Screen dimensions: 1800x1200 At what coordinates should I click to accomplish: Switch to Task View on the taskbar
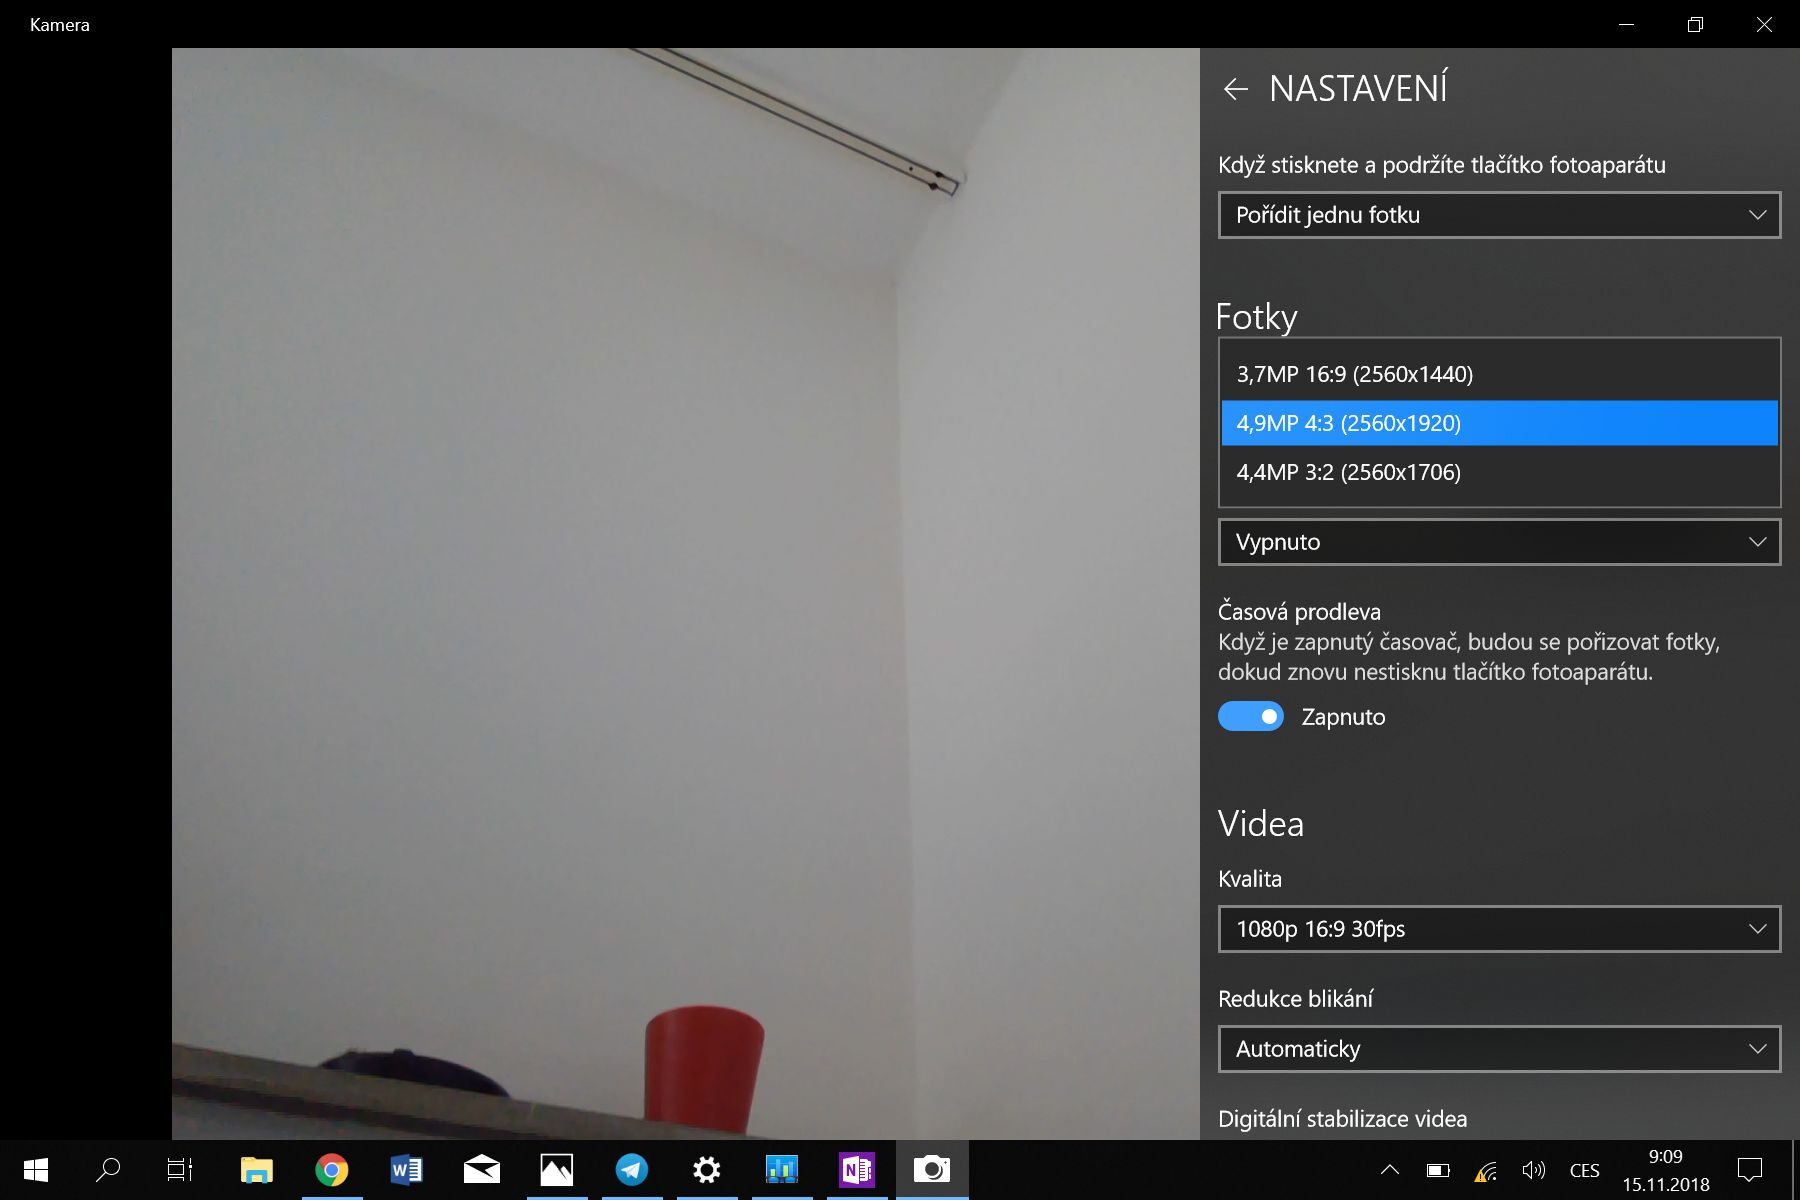click(178, 1169)
